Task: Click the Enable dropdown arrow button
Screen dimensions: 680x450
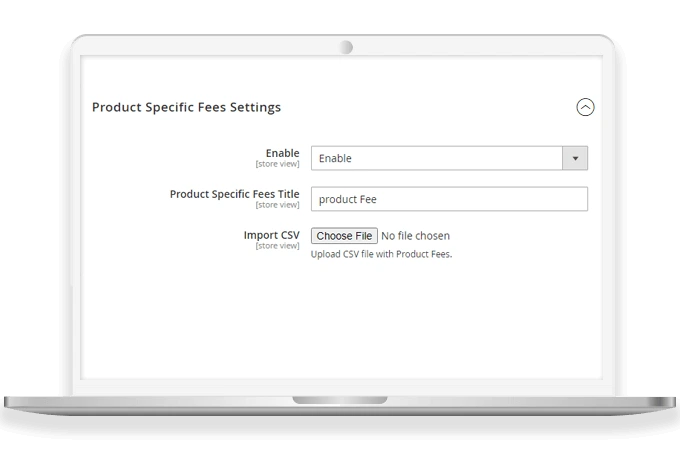Action: pos(575,158)
